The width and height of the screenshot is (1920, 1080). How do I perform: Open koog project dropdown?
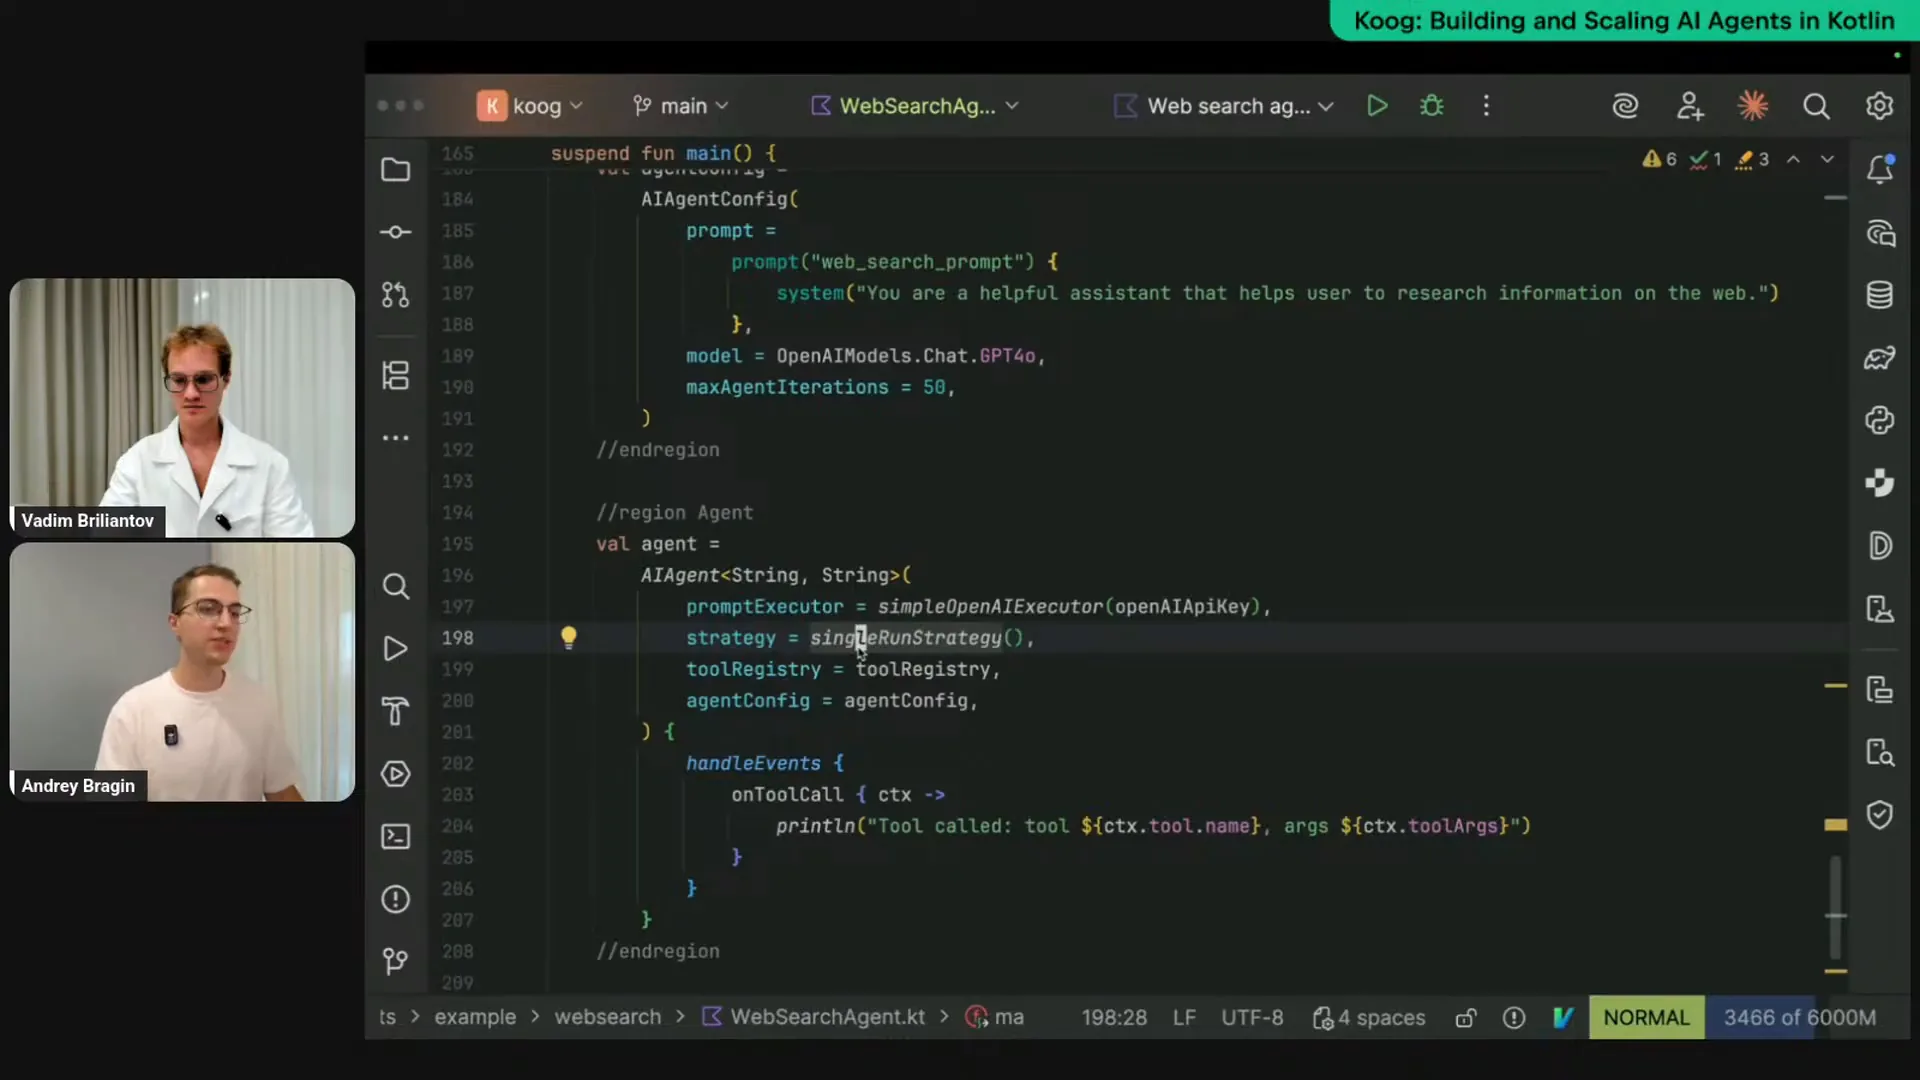tap(530, 106)
